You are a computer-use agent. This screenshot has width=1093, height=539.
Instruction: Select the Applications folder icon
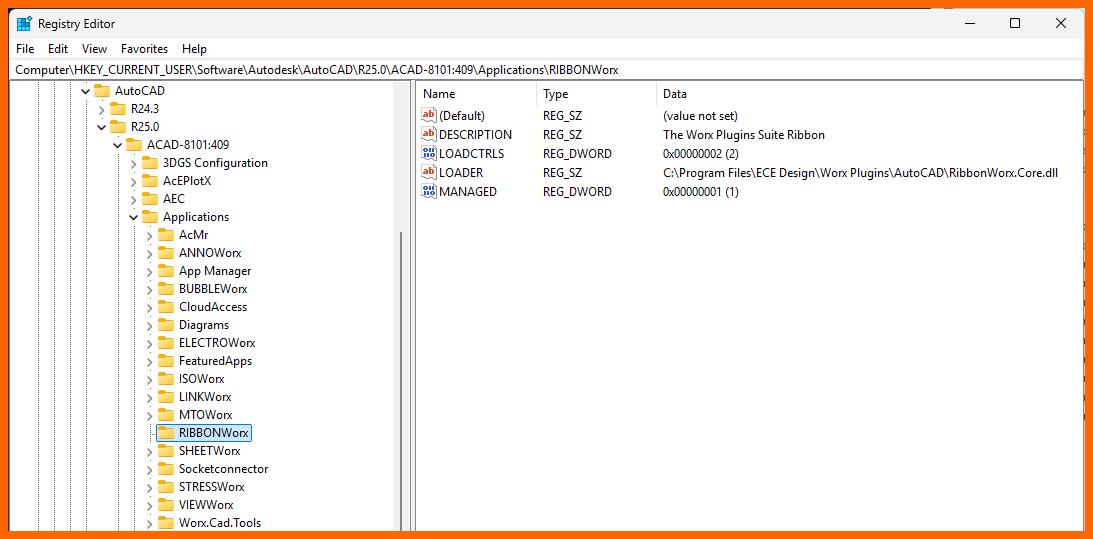(150, 217)
